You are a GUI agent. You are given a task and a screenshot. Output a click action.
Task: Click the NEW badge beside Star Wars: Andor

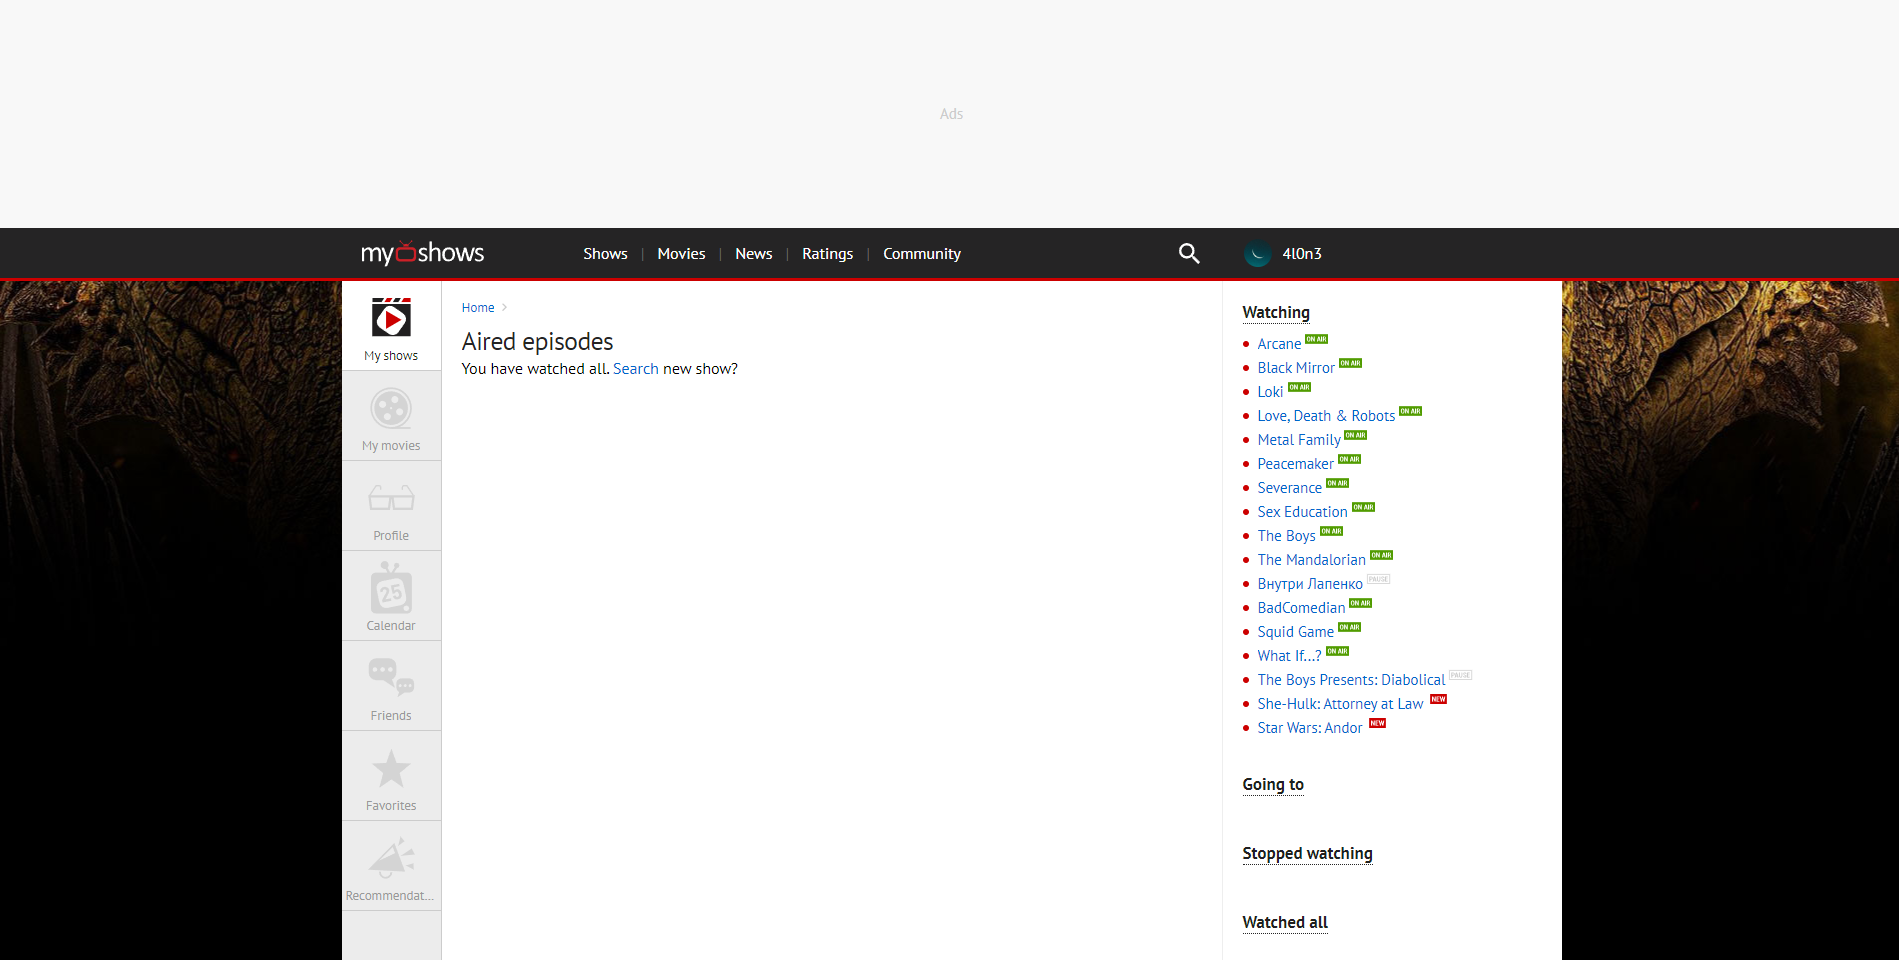[x=1377, y=723]
